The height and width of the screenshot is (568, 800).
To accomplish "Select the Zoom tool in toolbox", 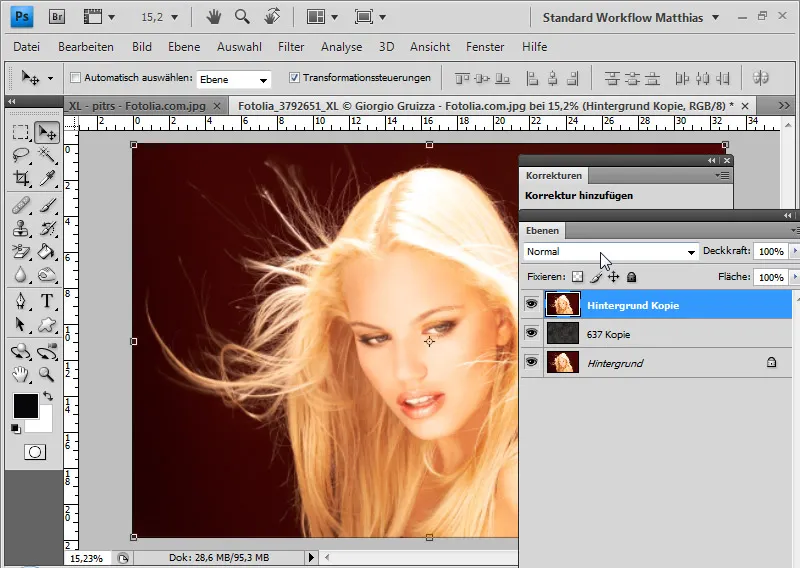I will tap(47, 375).
